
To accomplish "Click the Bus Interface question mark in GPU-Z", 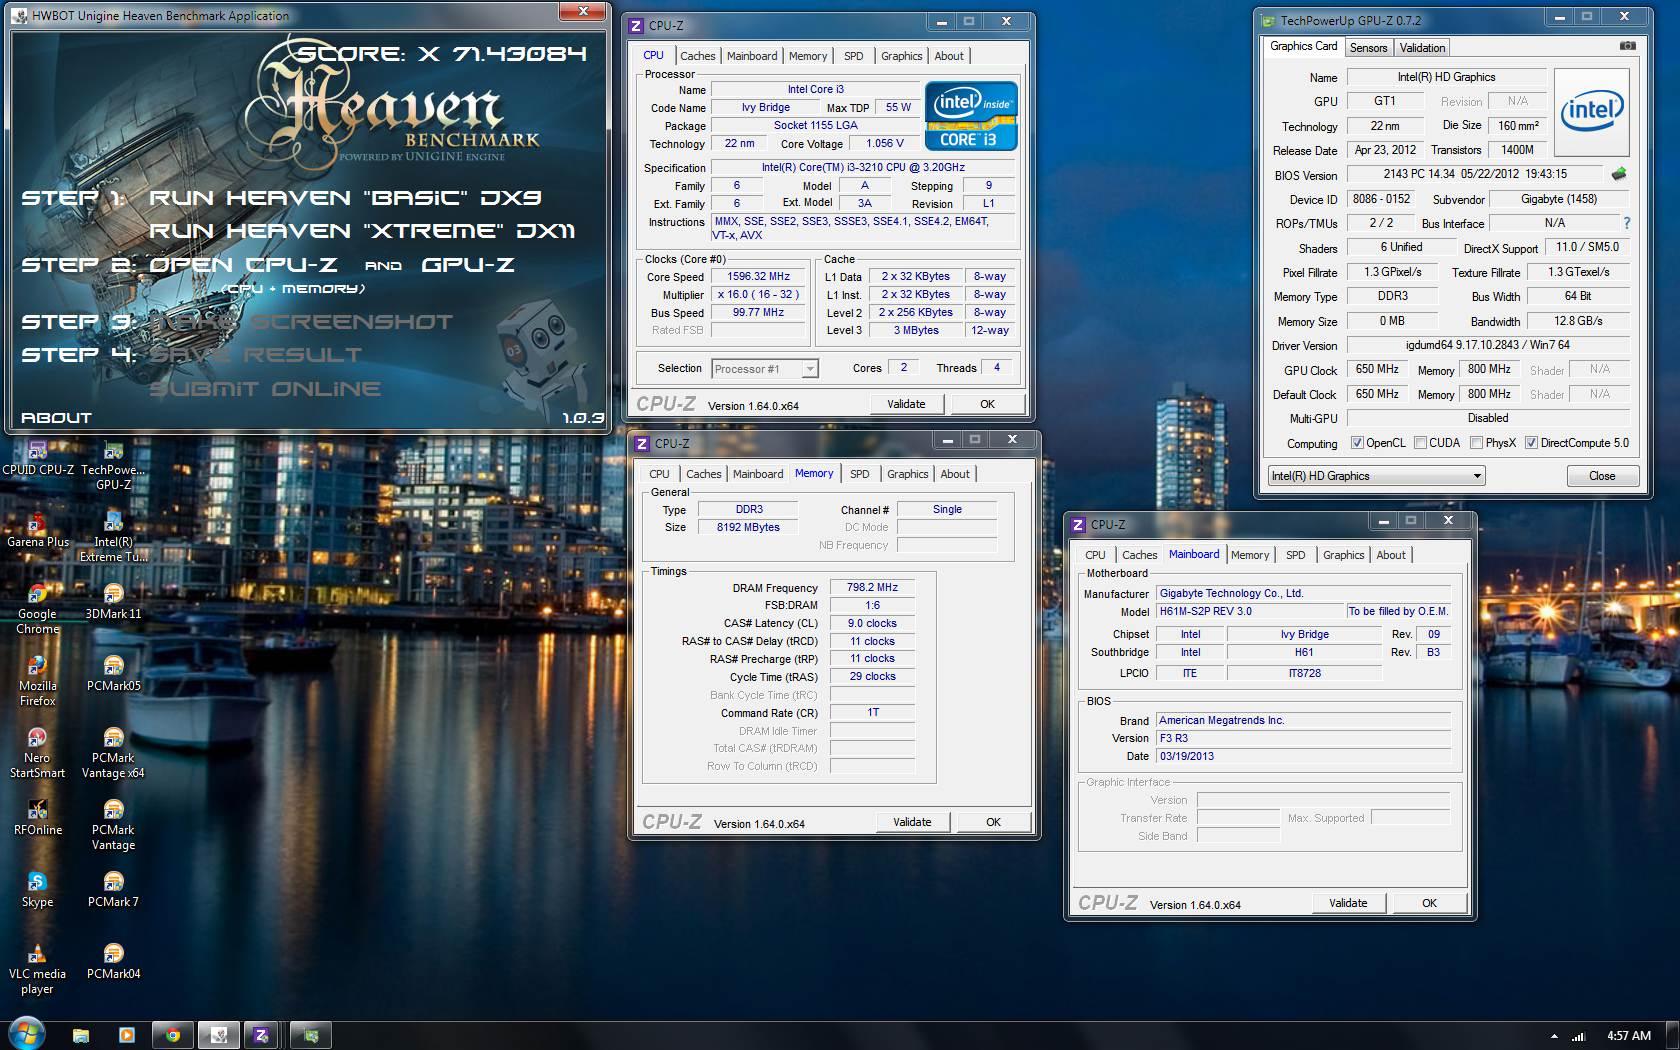I will point(1627,223).
